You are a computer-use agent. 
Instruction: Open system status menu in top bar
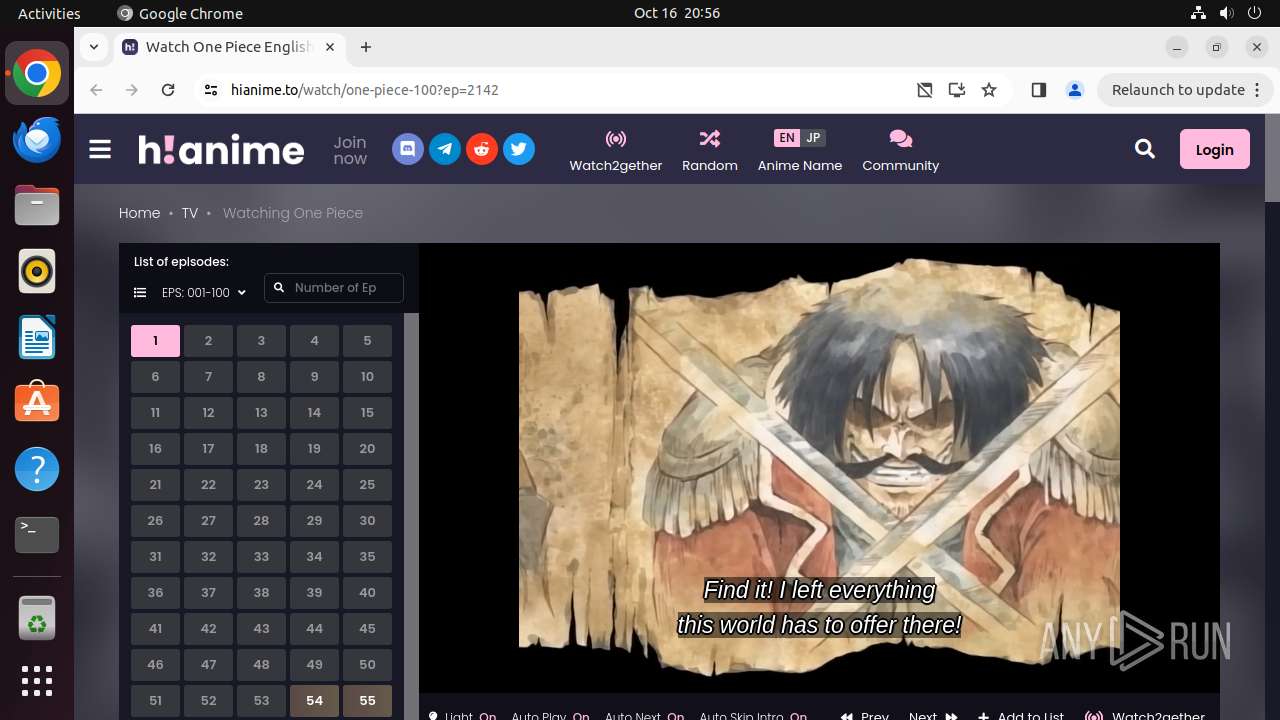(1227, 13)
